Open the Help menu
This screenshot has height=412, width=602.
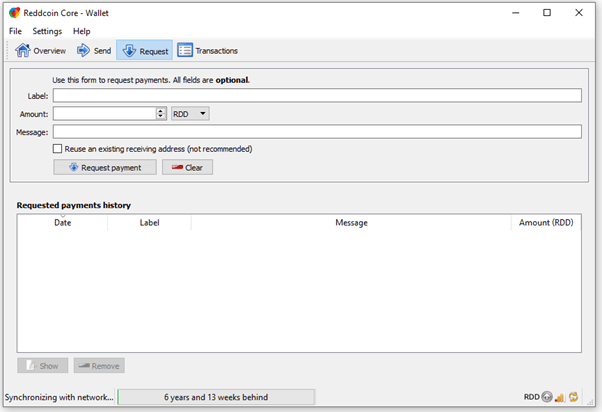(82, 31)
